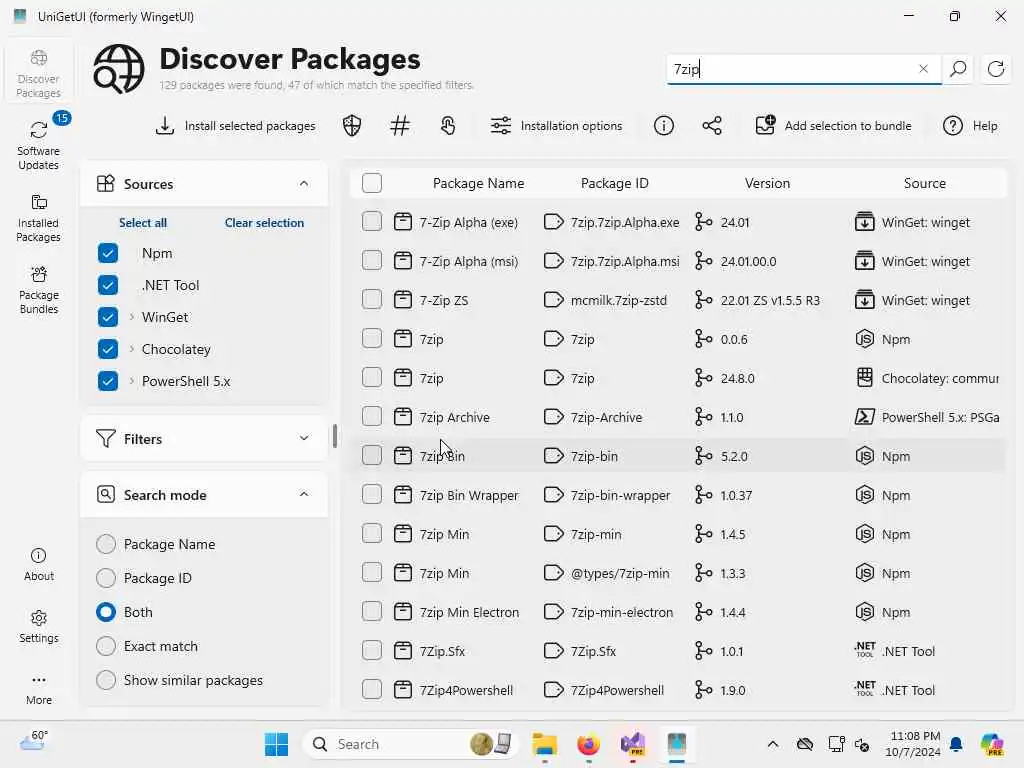Open Settings in the sidebar

[39, 627]
